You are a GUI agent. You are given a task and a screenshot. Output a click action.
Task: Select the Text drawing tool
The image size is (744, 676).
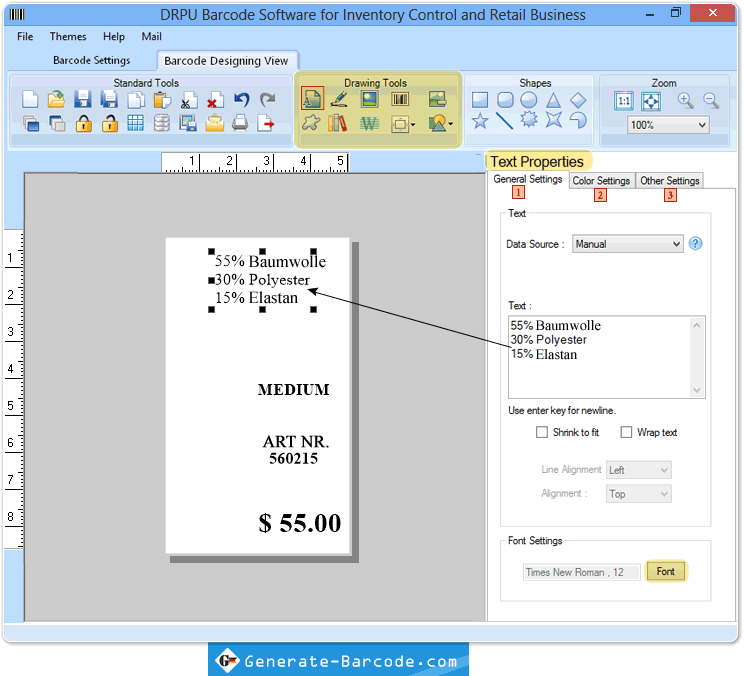pos(312,98)
